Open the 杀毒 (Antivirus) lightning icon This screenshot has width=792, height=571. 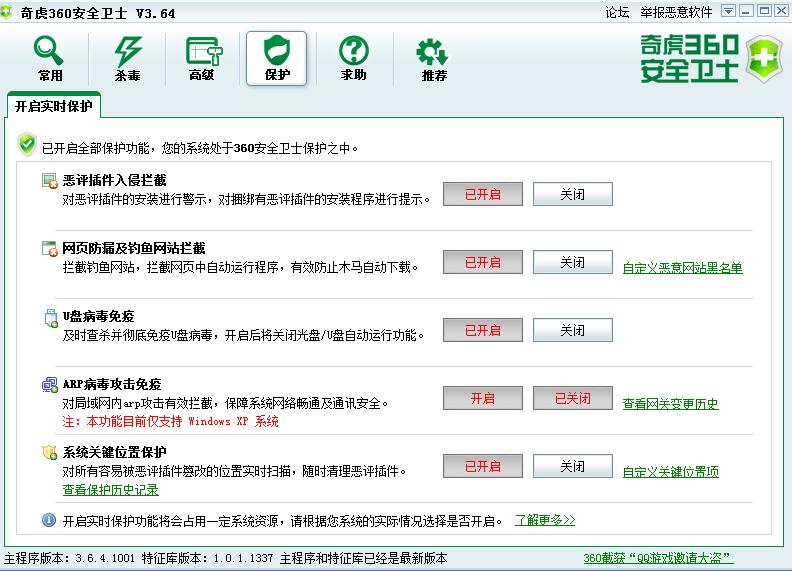click(127, 59)
